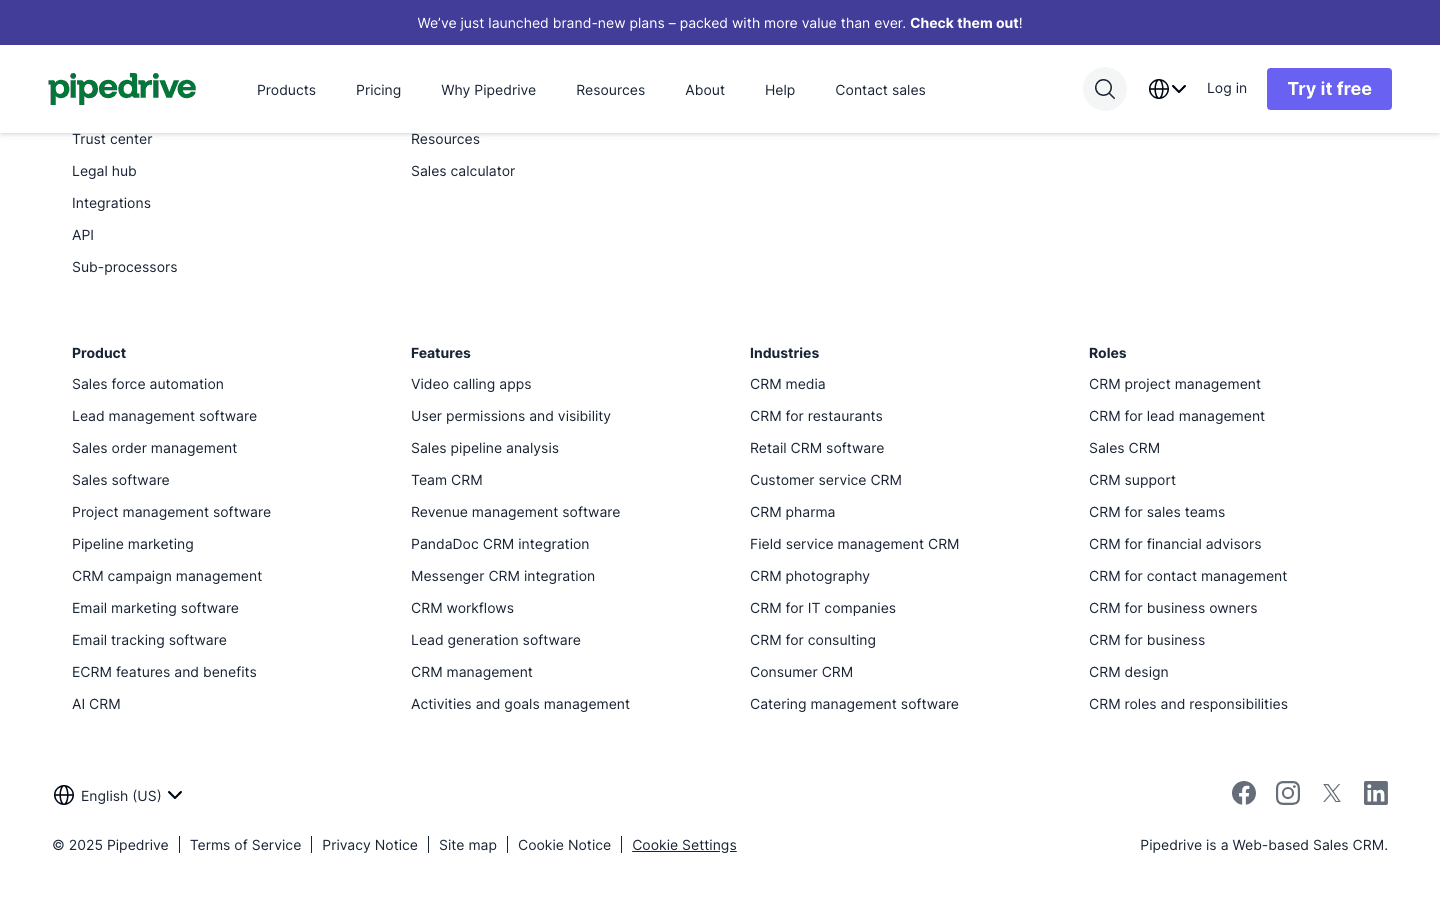Open Video calling apps link

click(x=471, y=384)
